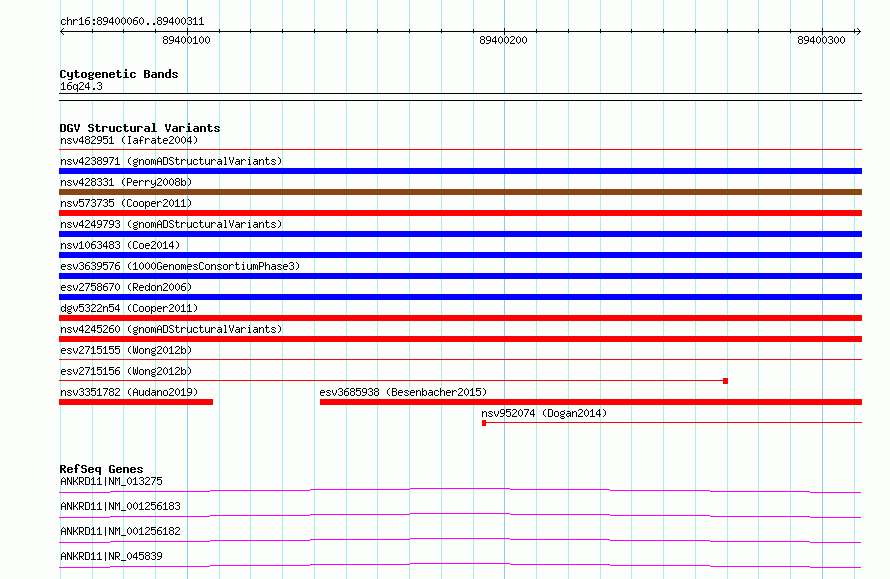Select the Cytogenetic Bands track title

pos(119,74)
